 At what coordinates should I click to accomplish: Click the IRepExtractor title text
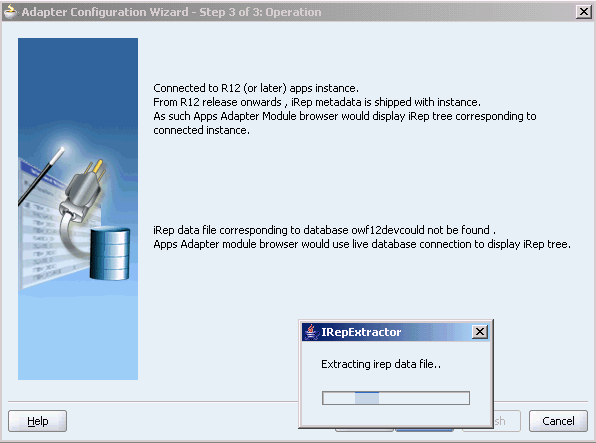click(361, 332)
